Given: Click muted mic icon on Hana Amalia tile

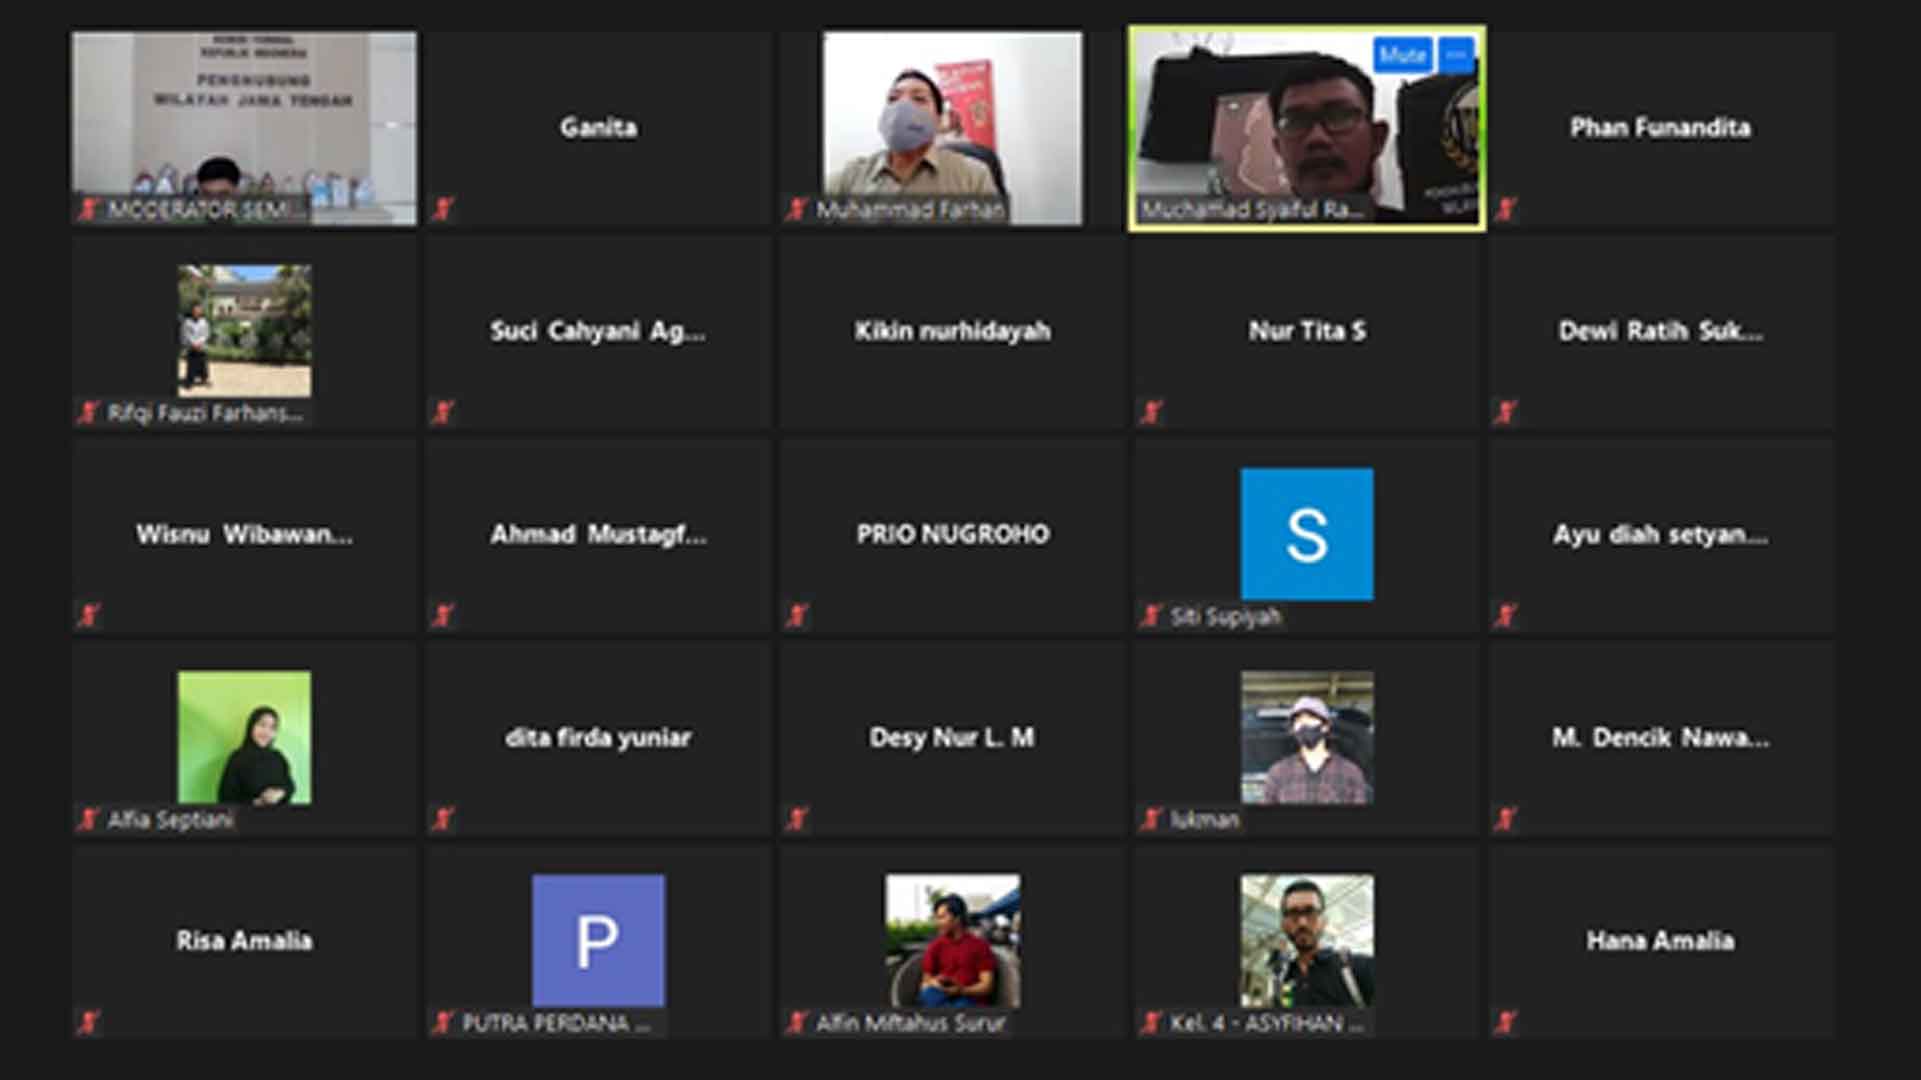Looking at the screenshot, I should [1506, 1022].
